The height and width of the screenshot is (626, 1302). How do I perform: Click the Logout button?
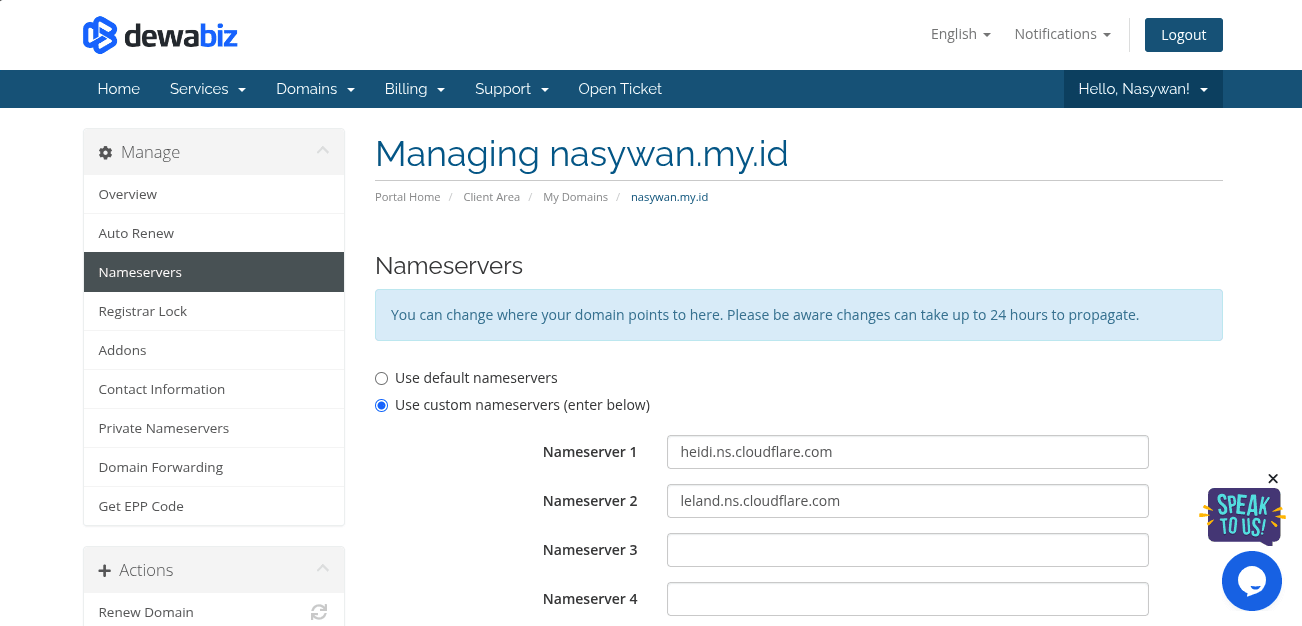[1183, 34]
